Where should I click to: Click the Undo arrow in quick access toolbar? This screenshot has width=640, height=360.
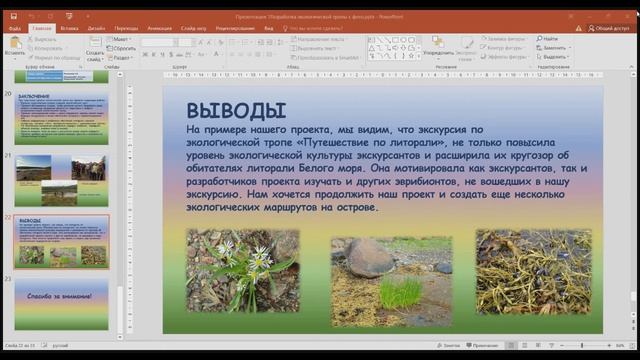tap(31, 16)
